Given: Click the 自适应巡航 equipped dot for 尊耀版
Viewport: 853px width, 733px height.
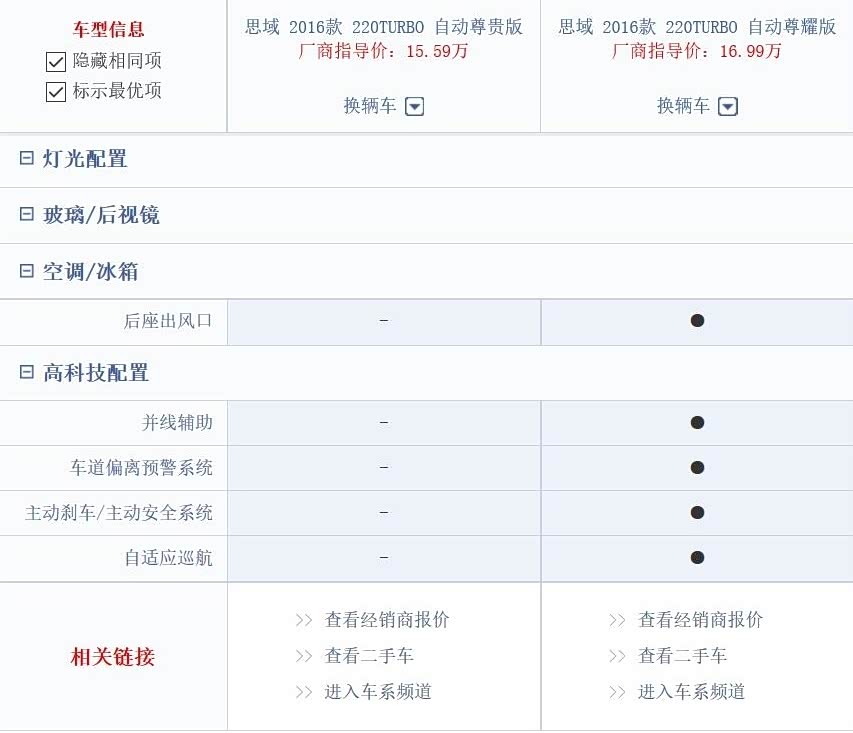Looking at the screenshot, I should (697, 558).
